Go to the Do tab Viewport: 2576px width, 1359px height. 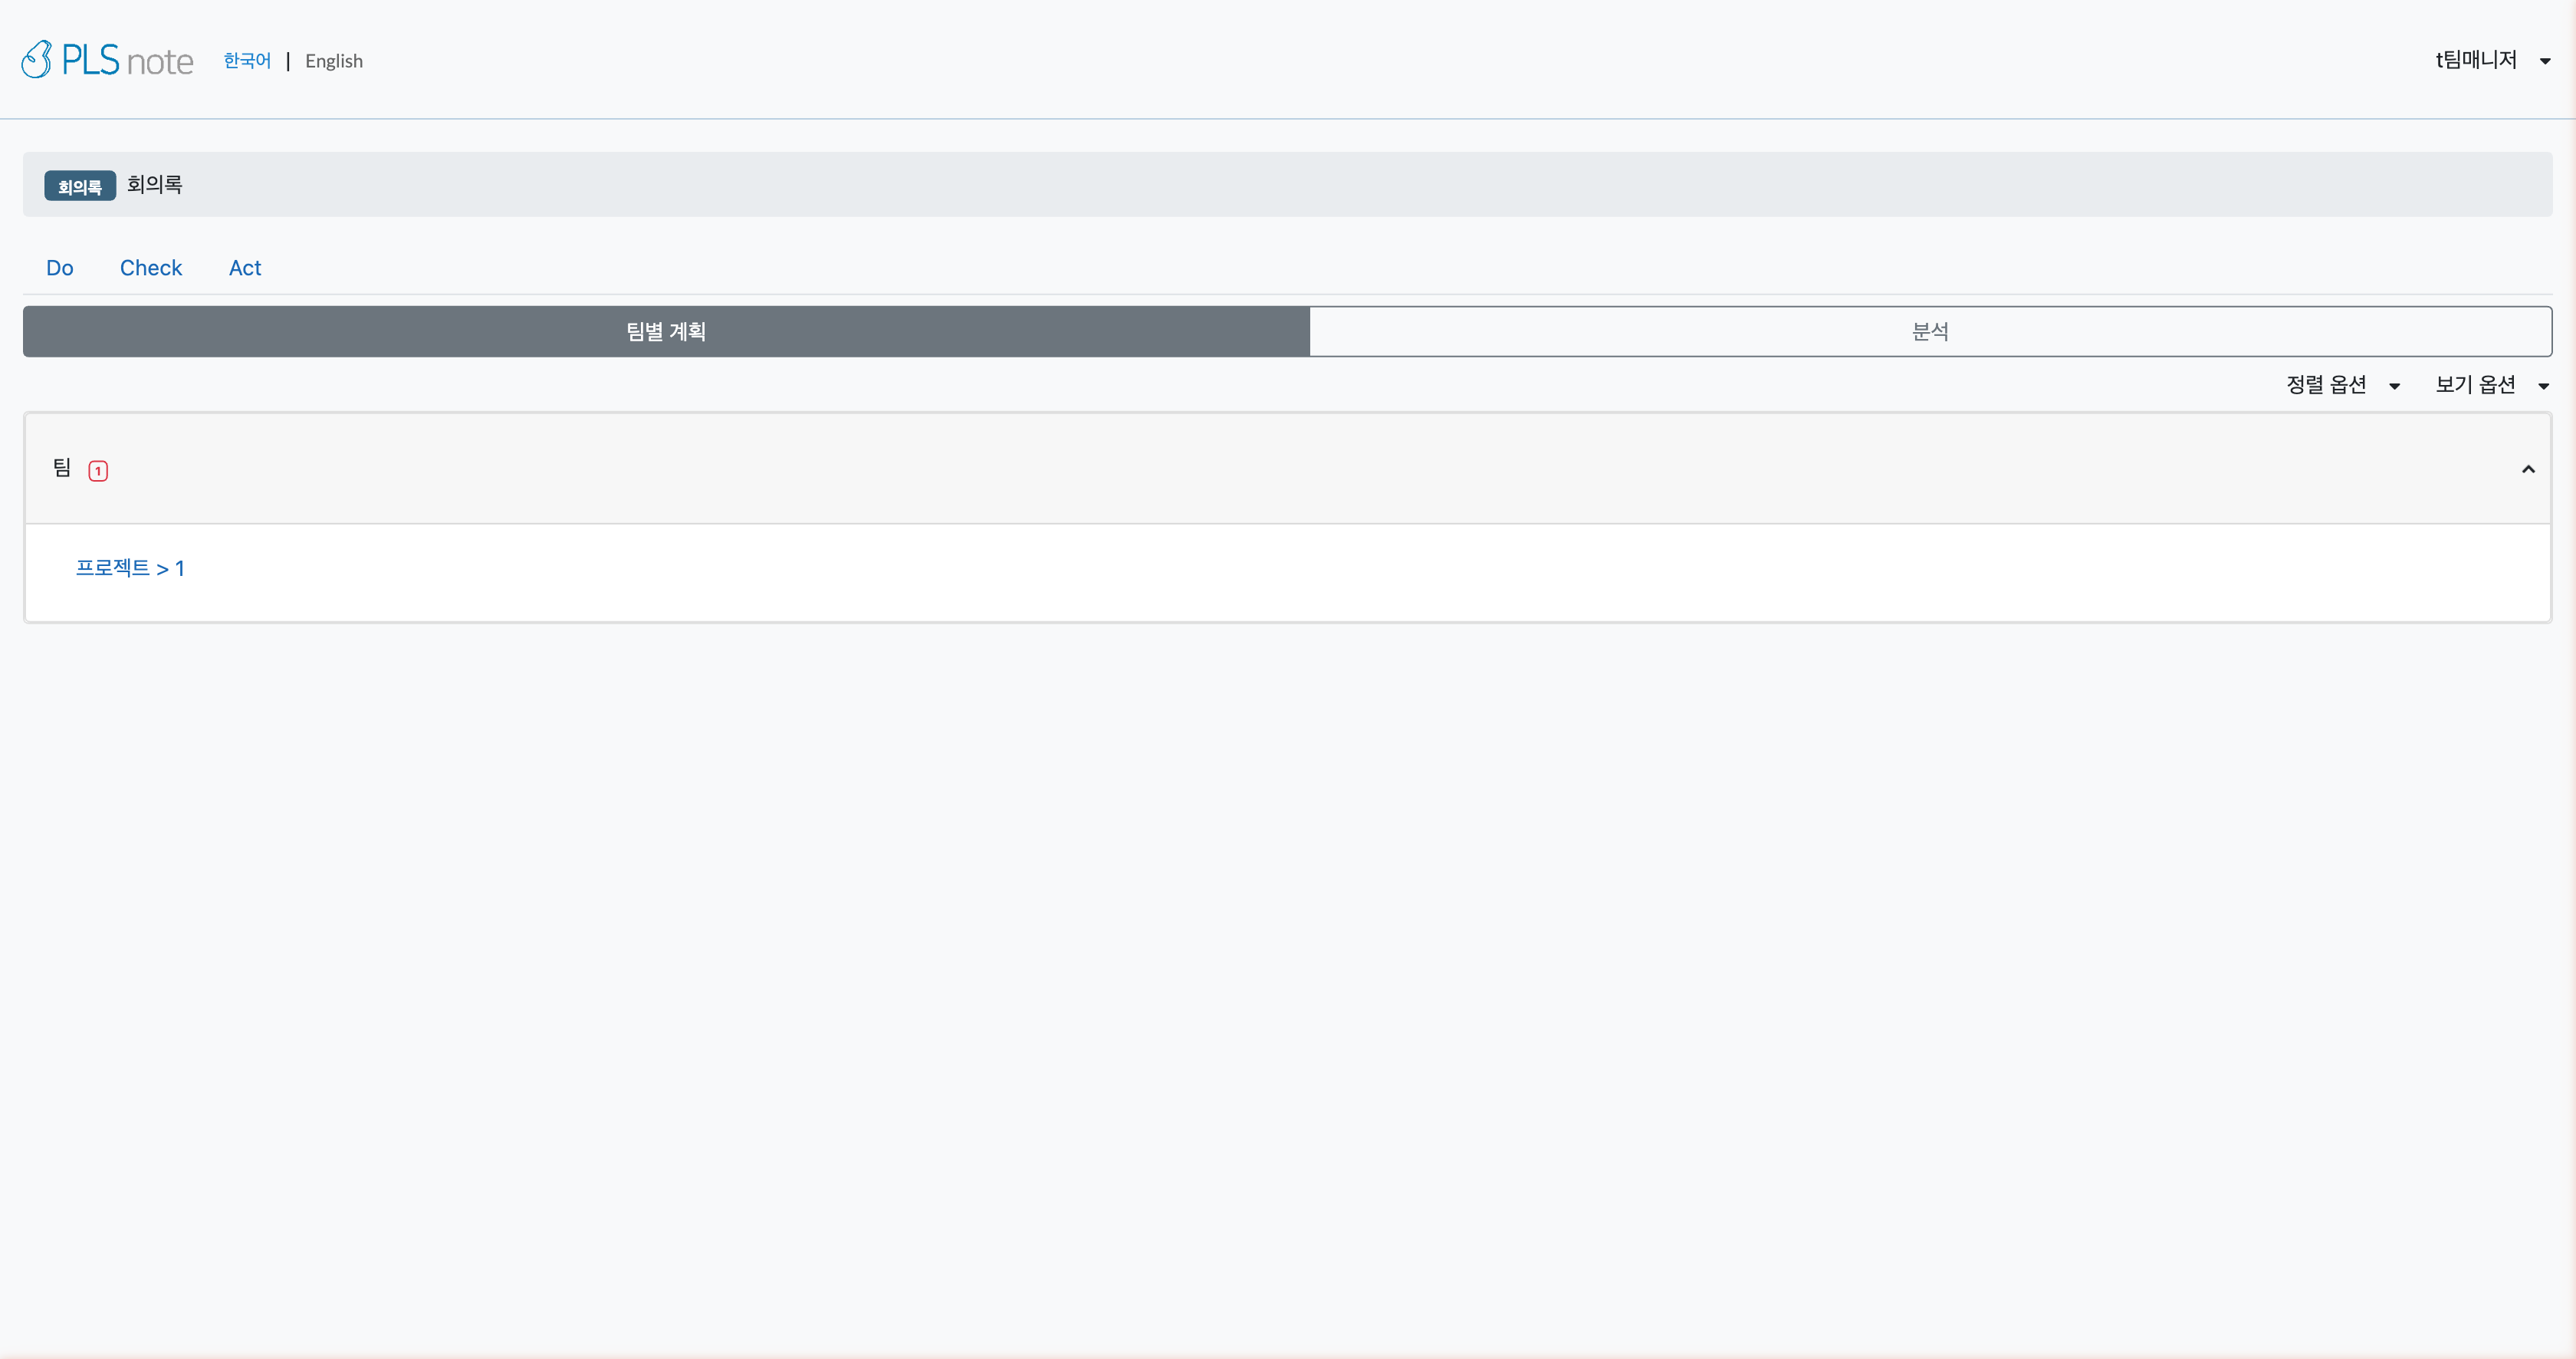60,268
